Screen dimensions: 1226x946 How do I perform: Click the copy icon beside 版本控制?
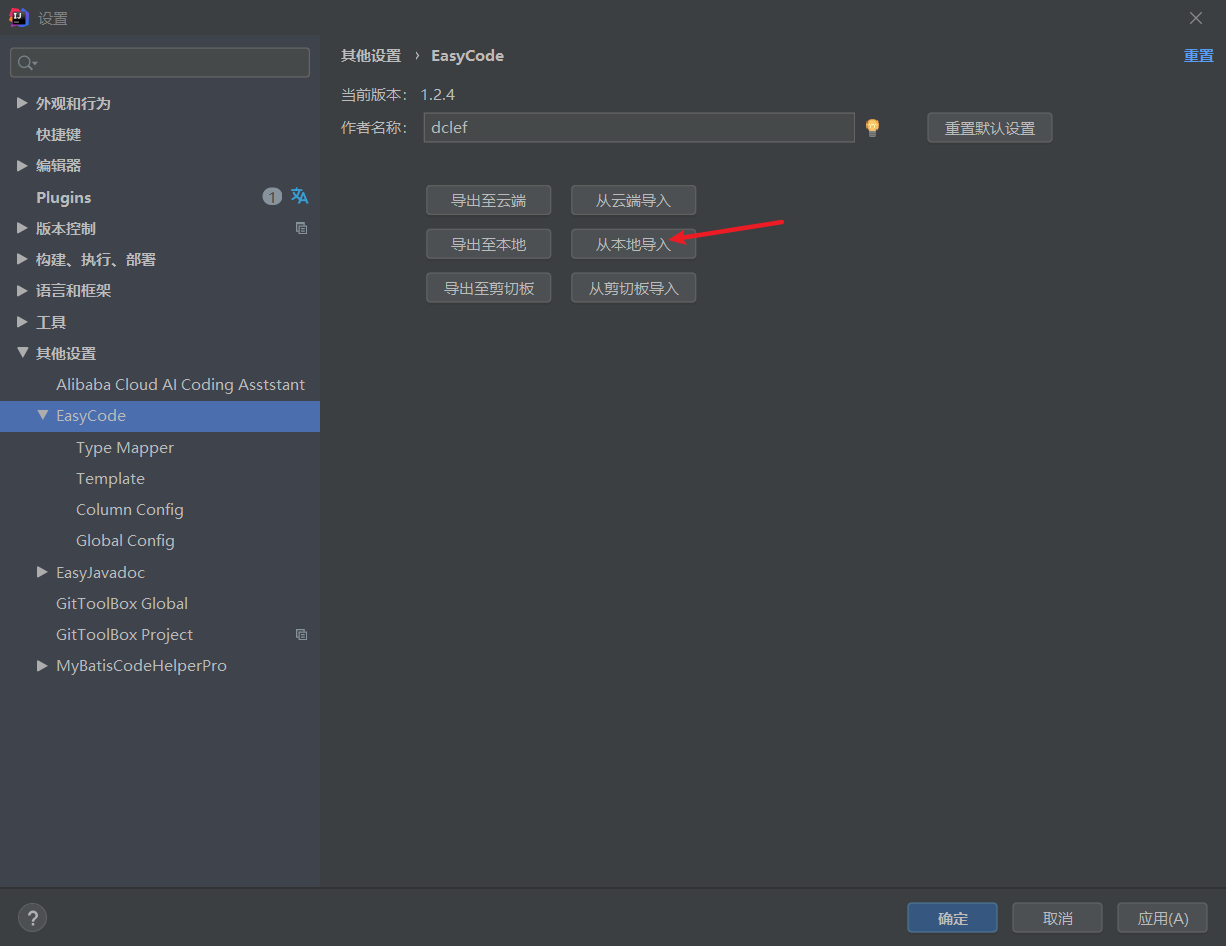[x=301, y=228]
